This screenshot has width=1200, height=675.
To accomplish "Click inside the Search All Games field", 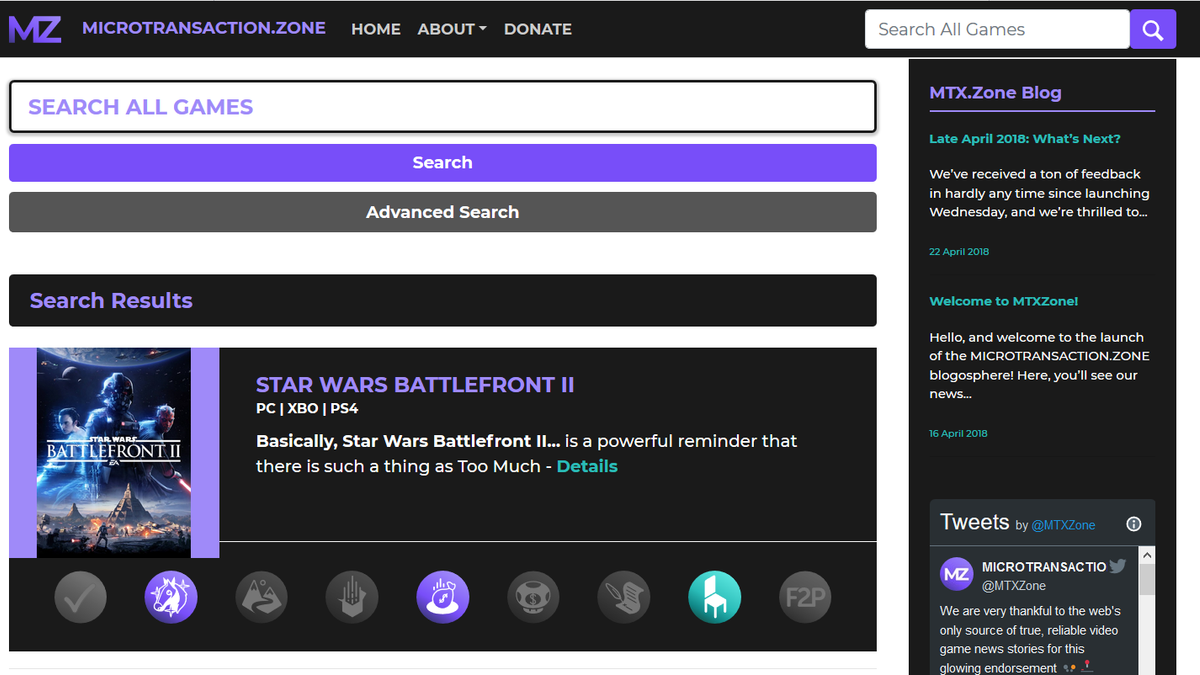I will pyautogui.click(x=996, y=29).
